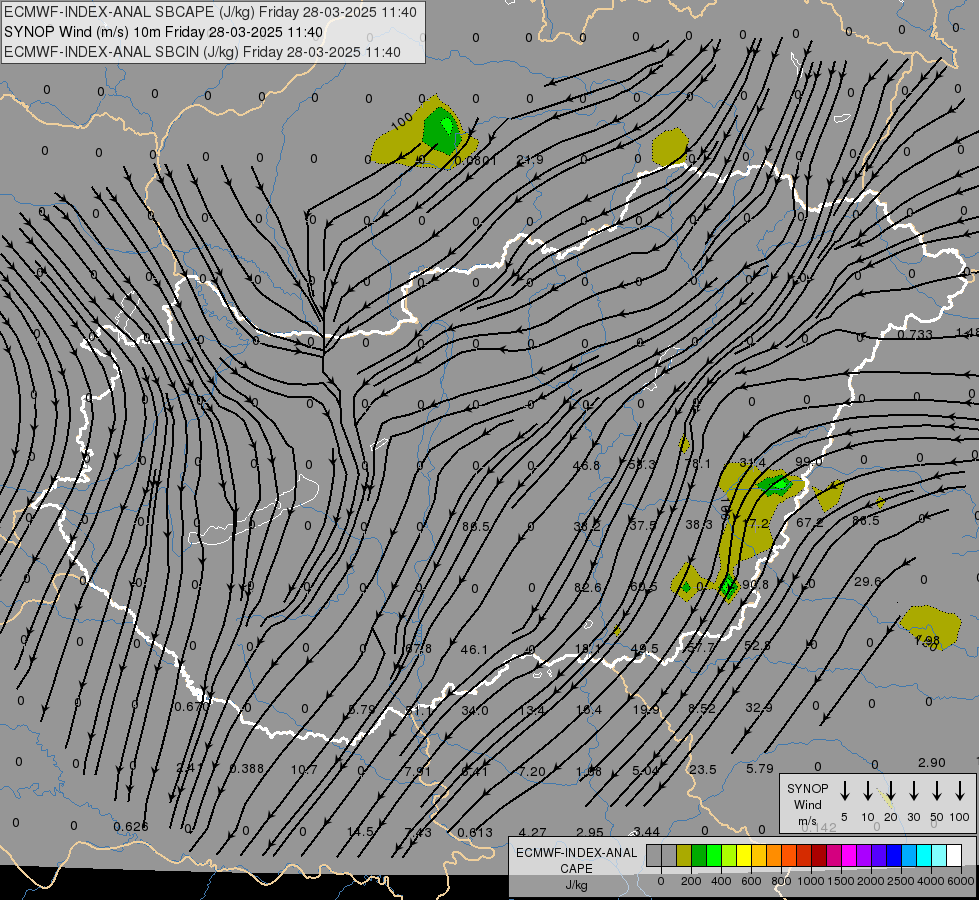Click the 'SYNOP Wind m/s' legend label
This screenshot has height=900, width=979.
point(807,804)
